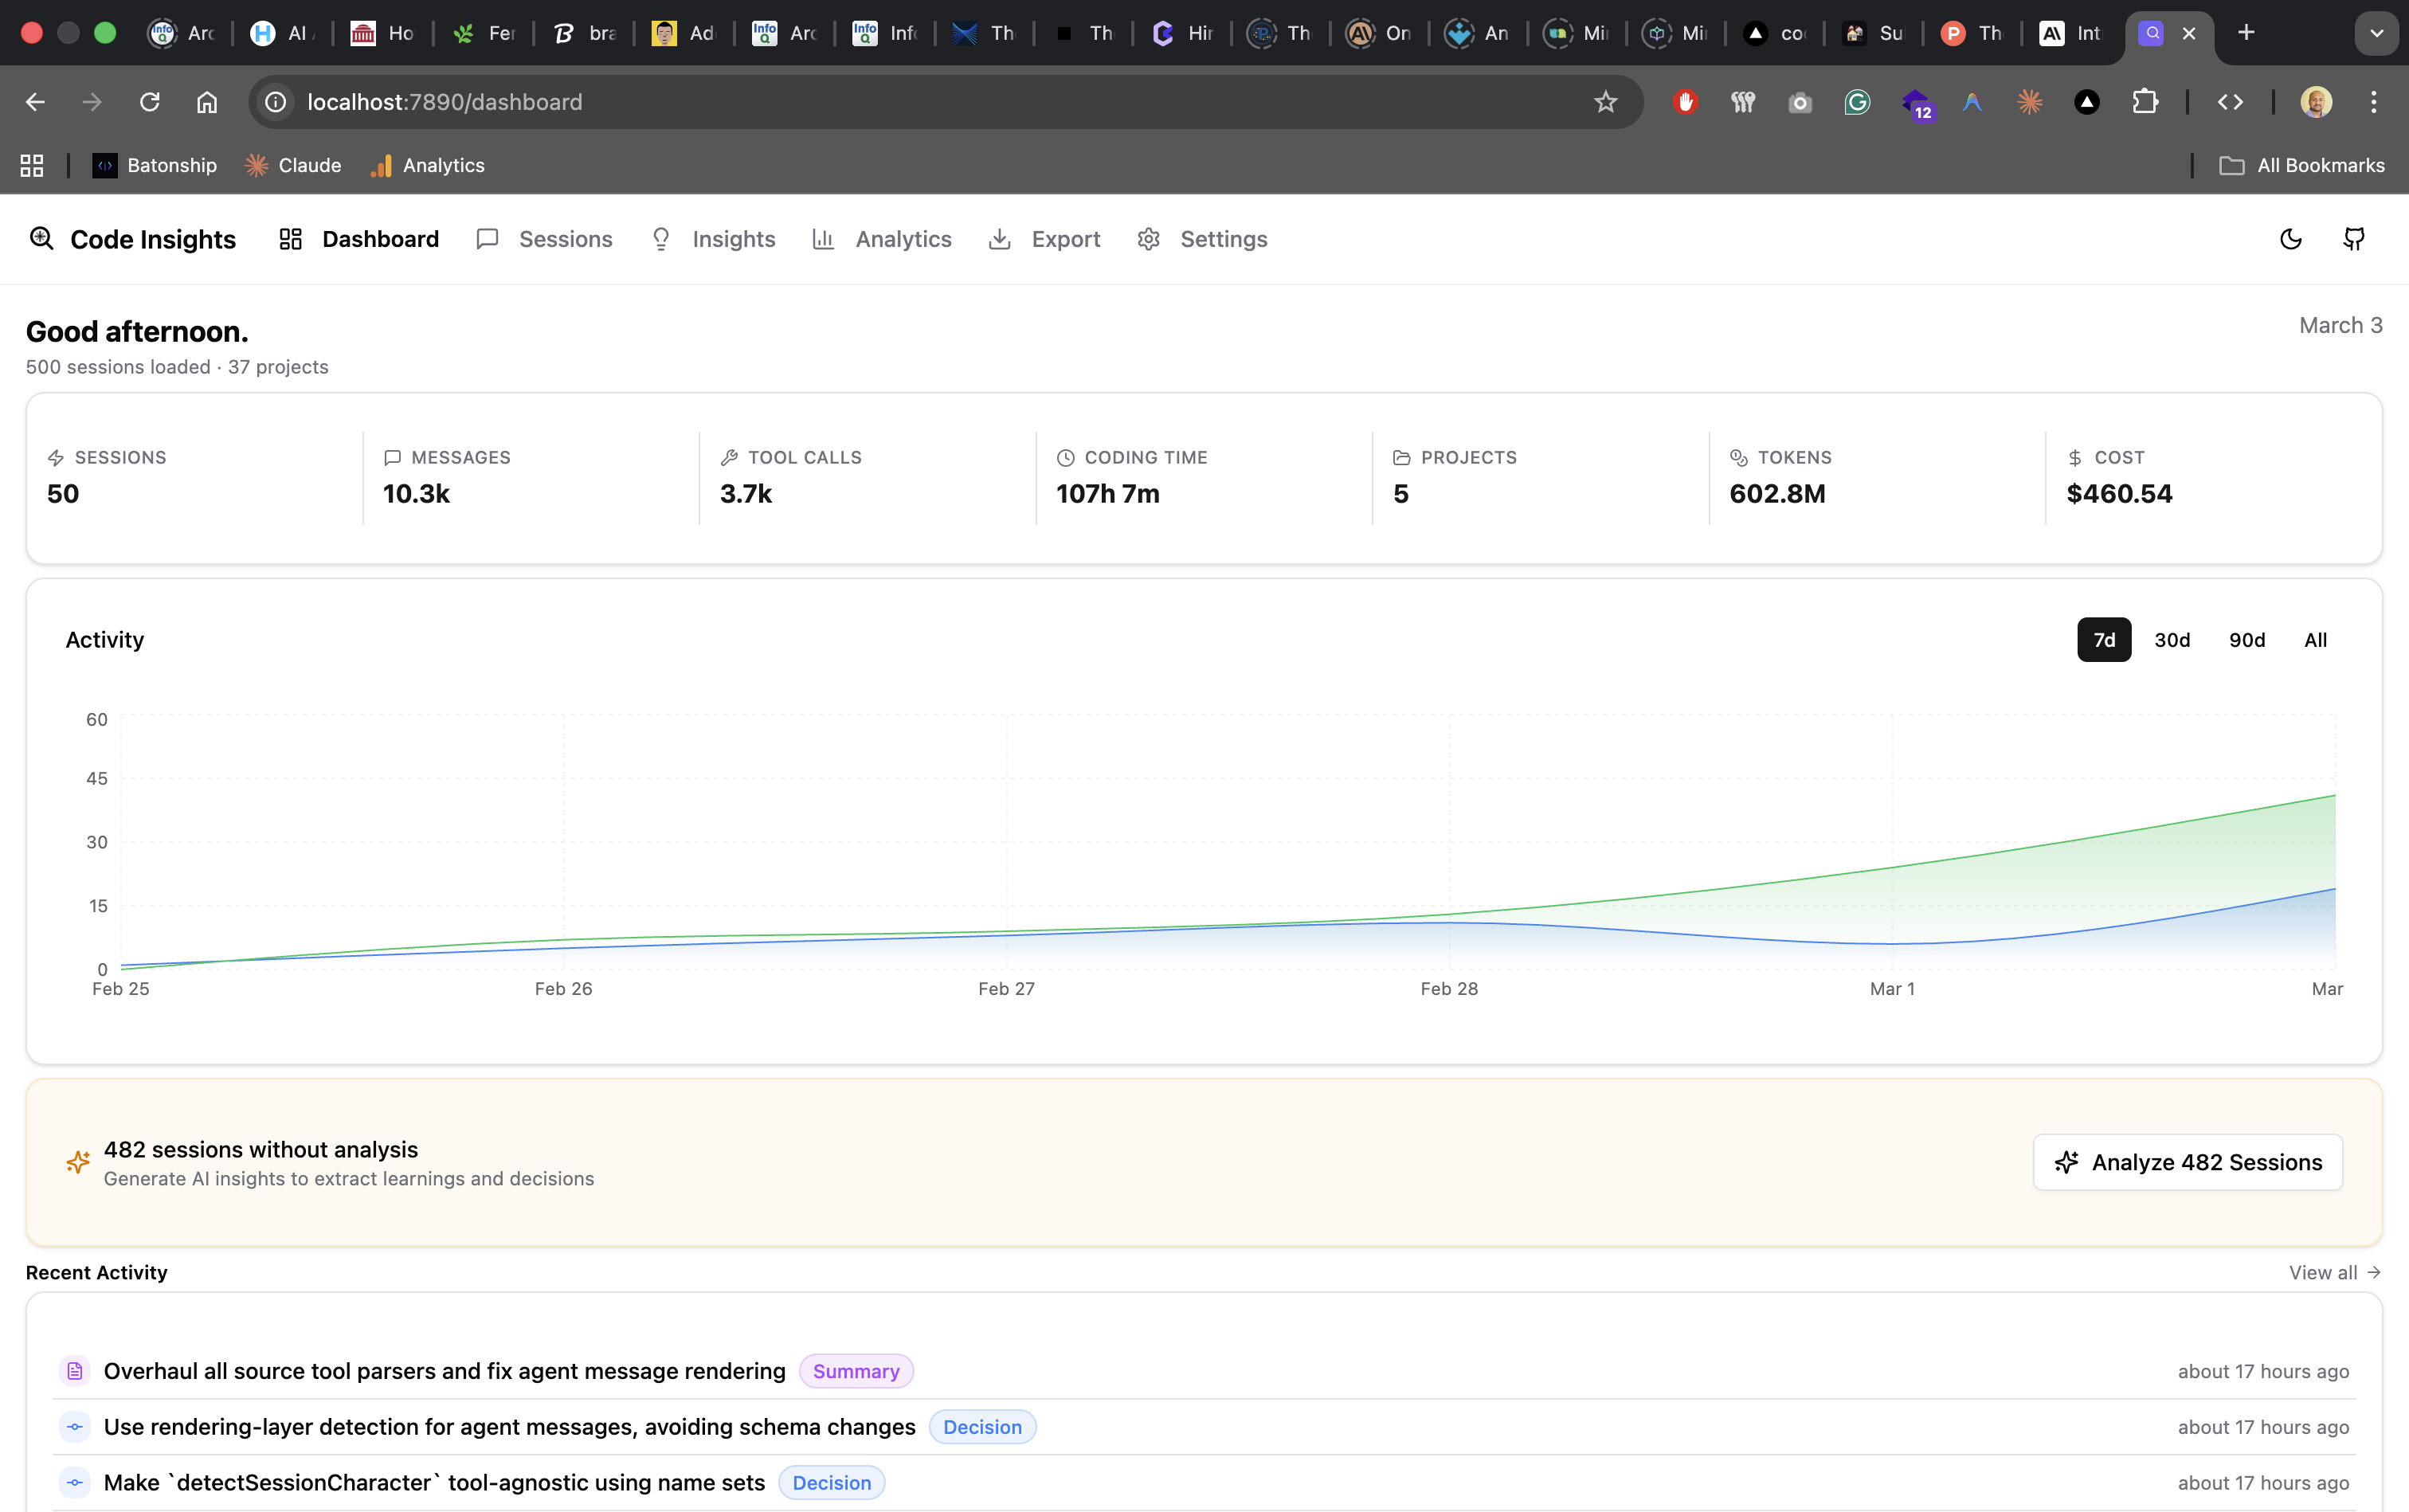Click the sparkle icon beside sessions without analysis
The image size is (2409, 1512).
79,1162
